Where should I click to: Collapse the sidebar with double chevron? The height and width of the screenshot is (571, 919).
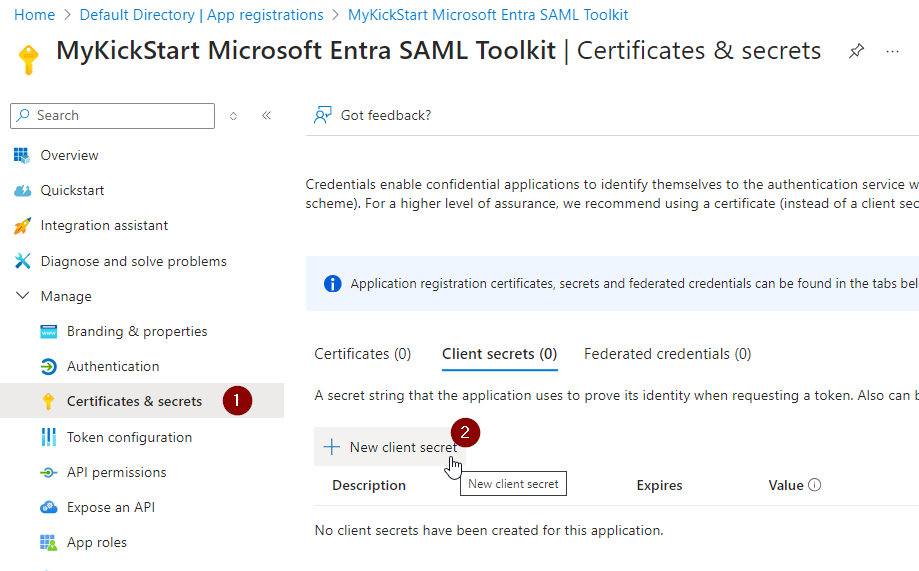coord(267,116)
